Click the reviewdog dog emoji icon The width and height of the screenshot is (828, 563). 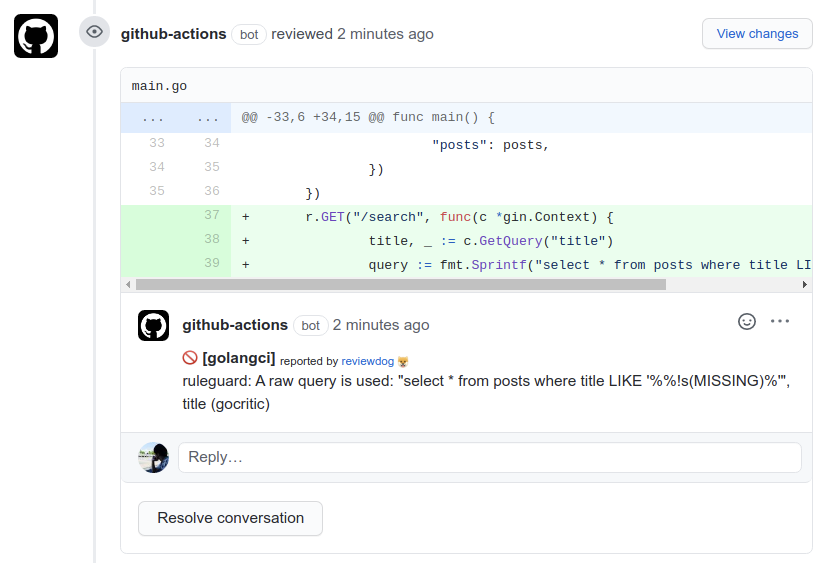pyautogui.click(x=403, y=362)
